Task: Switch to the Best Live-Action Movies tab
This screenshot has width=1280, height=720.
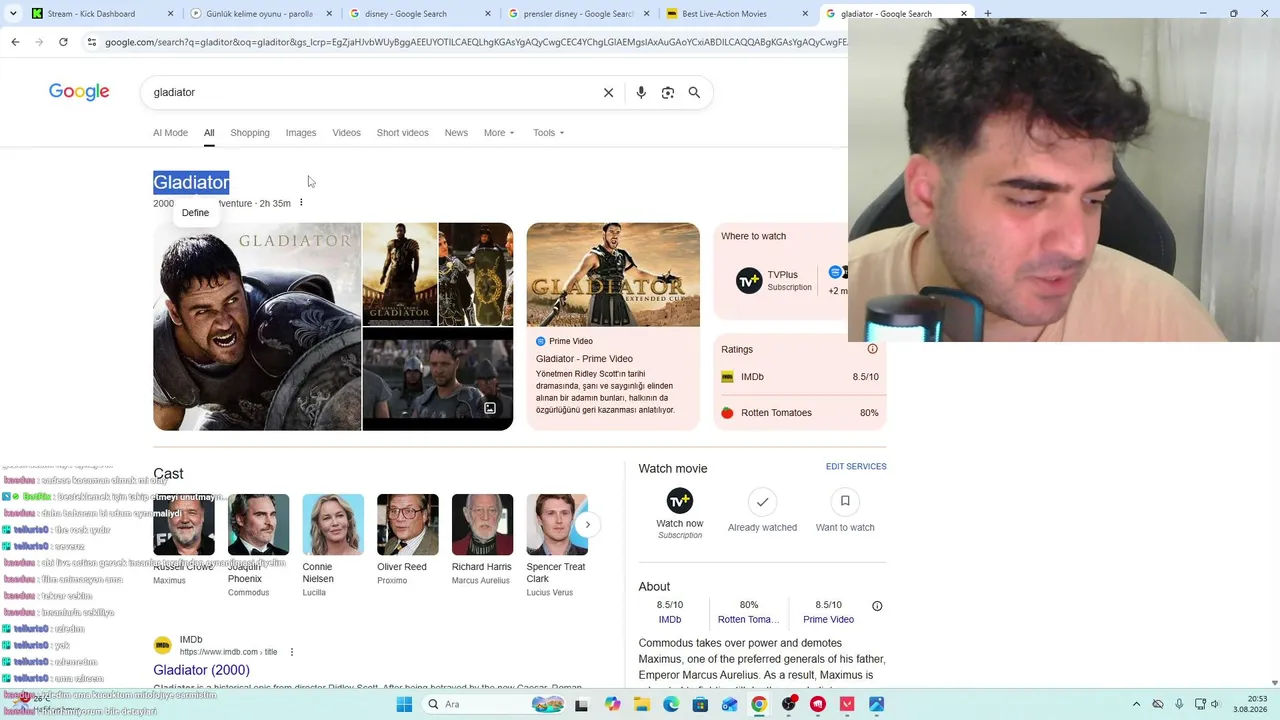Action: [x=737, y=14]
